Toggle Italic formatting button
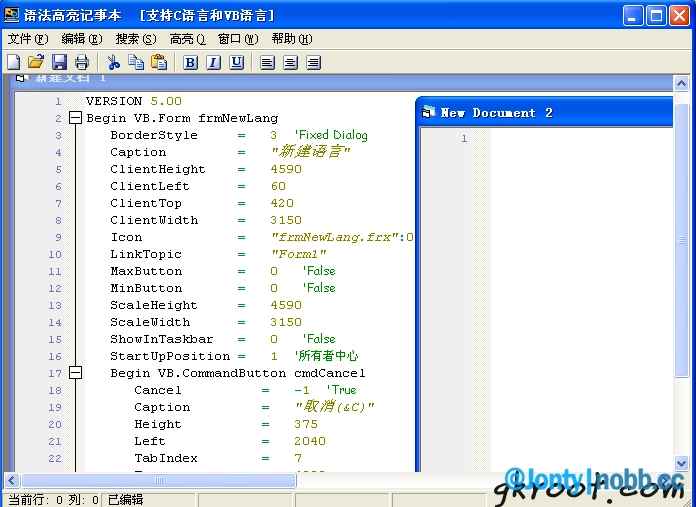The width and height of the screenshot is (696, 507). pyautogui.click(x=213, y=62)
